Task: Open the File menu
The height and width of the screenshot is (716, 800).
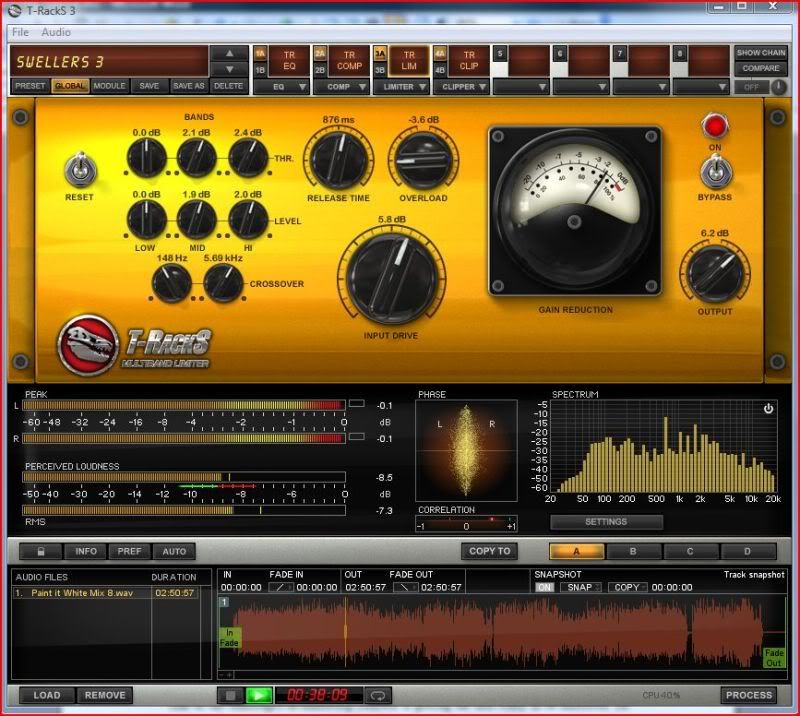Action: coord(20,32)
